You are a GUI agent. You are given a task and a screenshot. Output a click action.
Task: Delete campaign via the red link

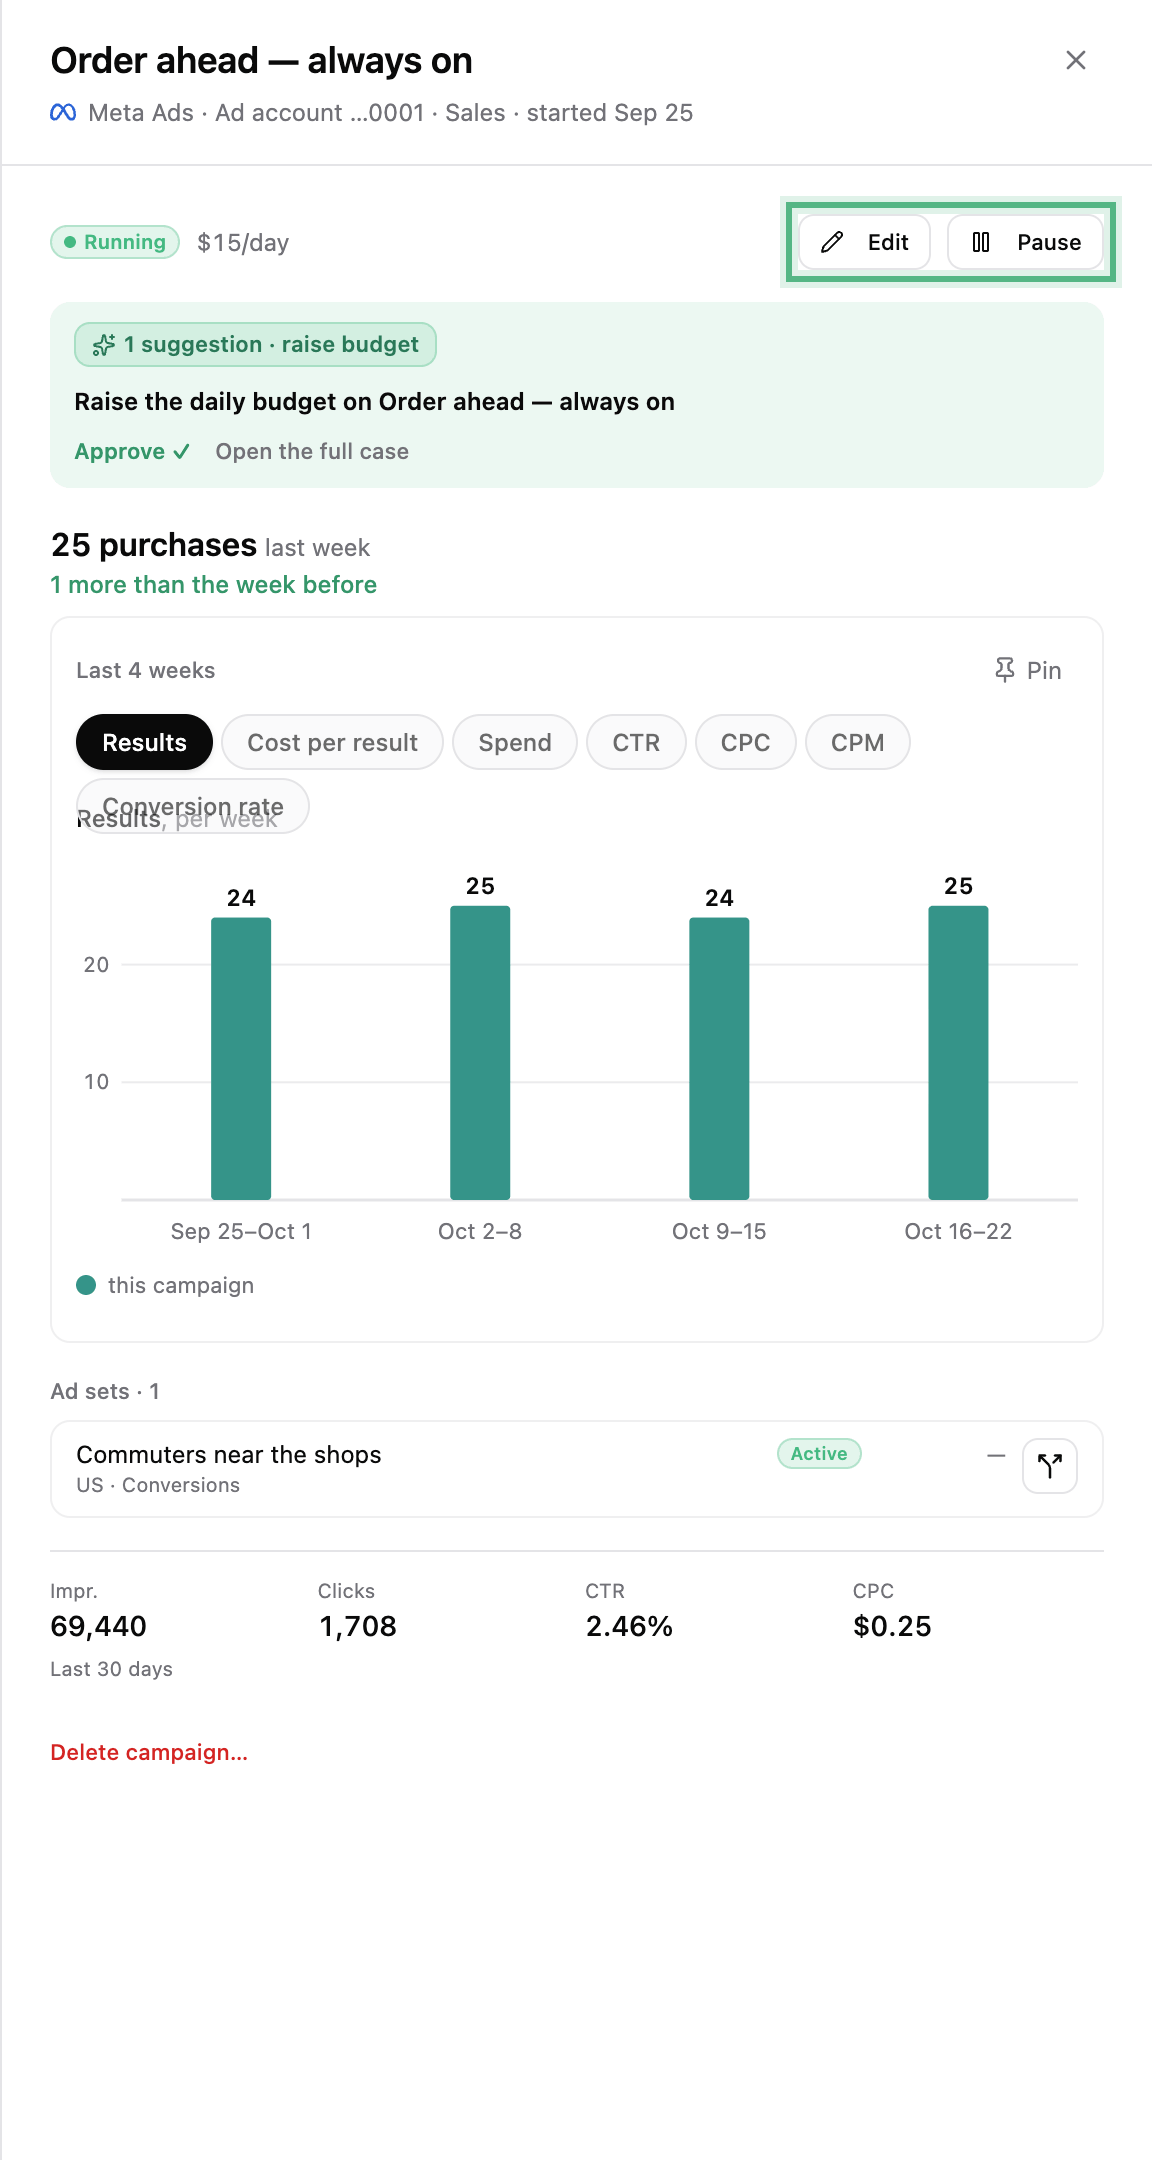tap(149, 1752)
